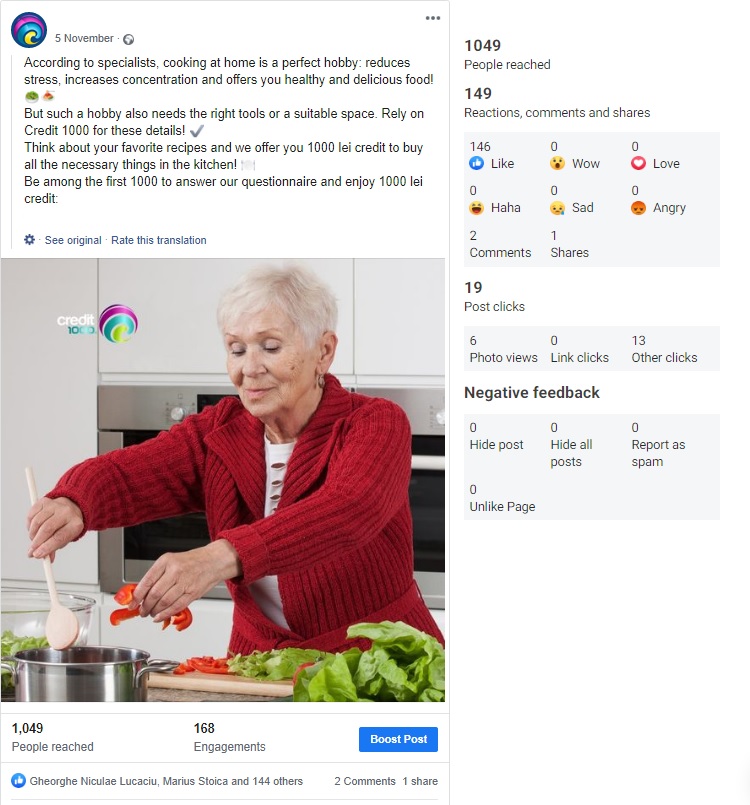Click the Love heart reaction icon

[x=638, y=163]
